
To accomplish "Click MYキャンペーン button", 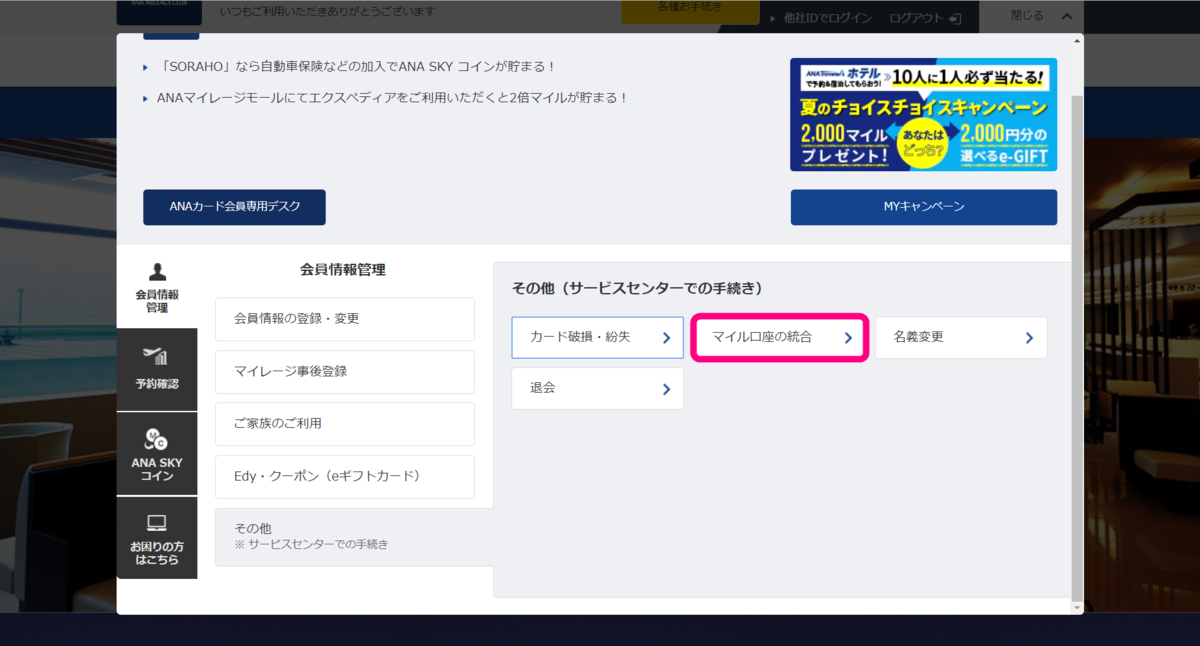I will pos(924,207).
